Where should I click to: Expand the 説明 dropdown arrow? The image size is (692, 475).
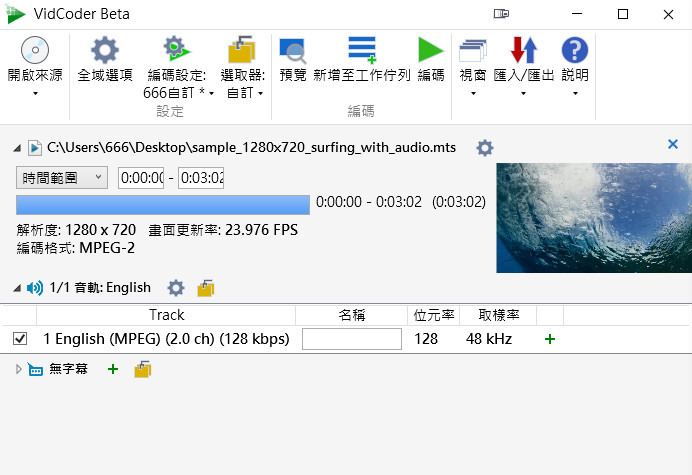click(575, 94)
